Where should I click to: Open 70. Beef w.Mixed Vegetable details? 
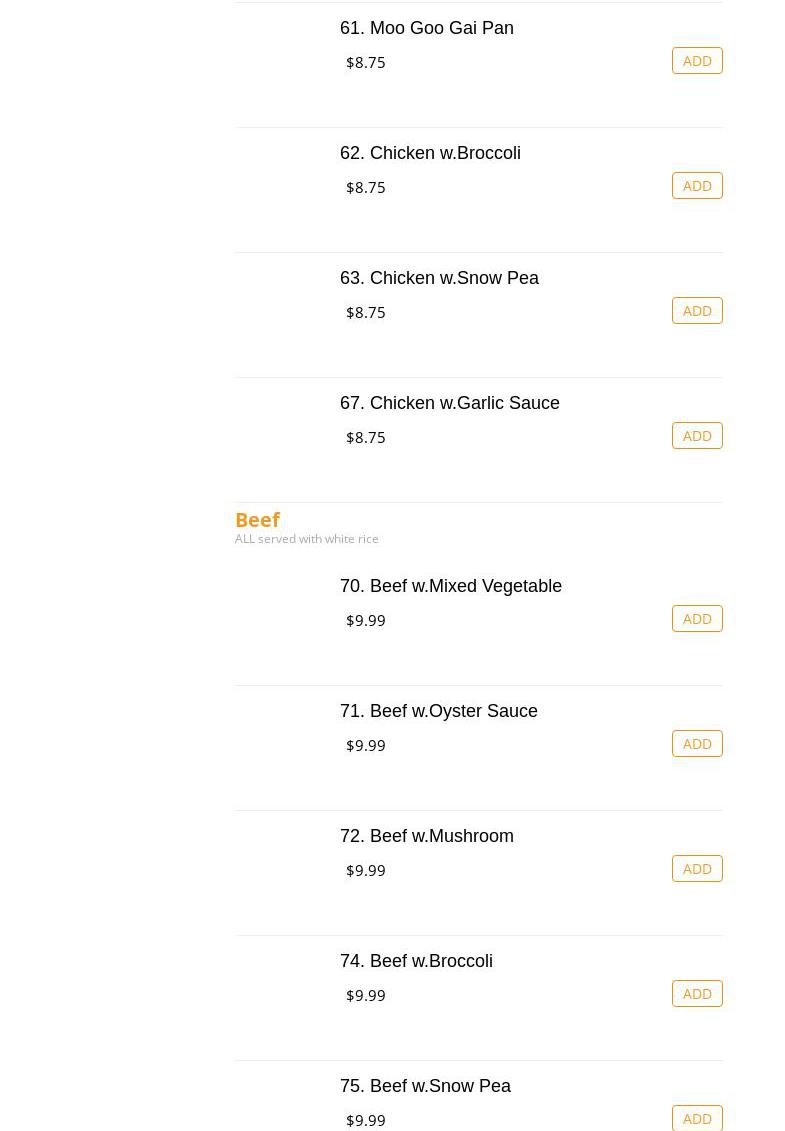(451, 586)
